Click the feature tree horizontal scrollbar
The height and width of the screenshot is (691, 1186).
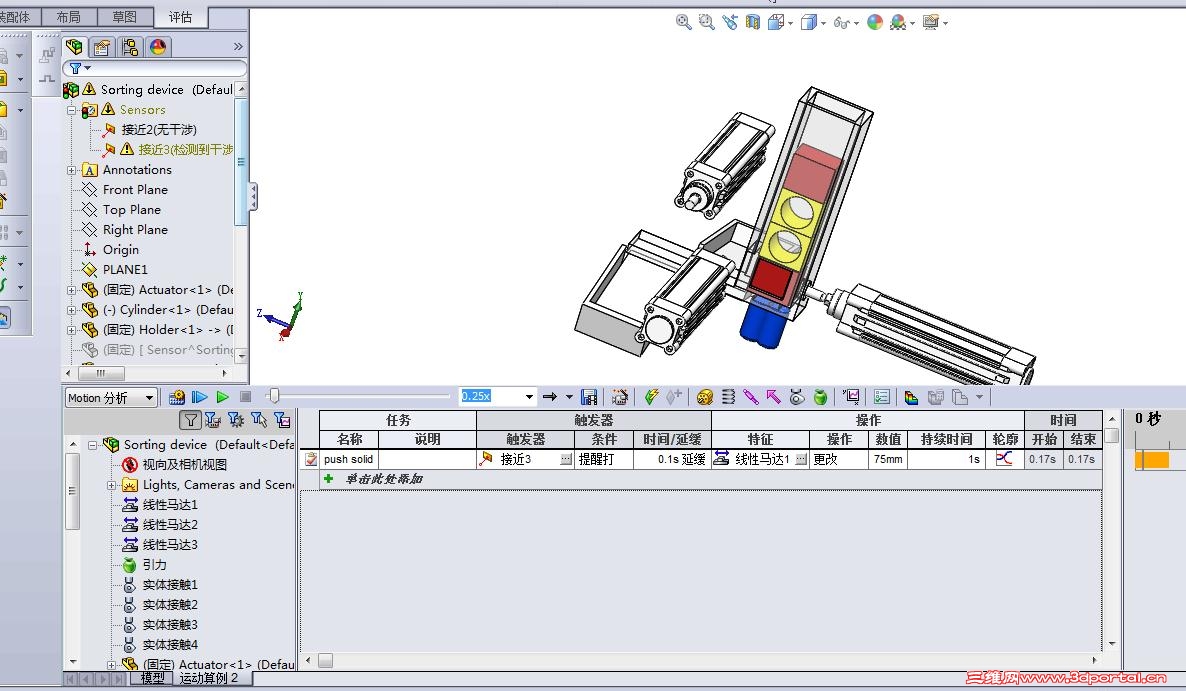coord(101,373)
